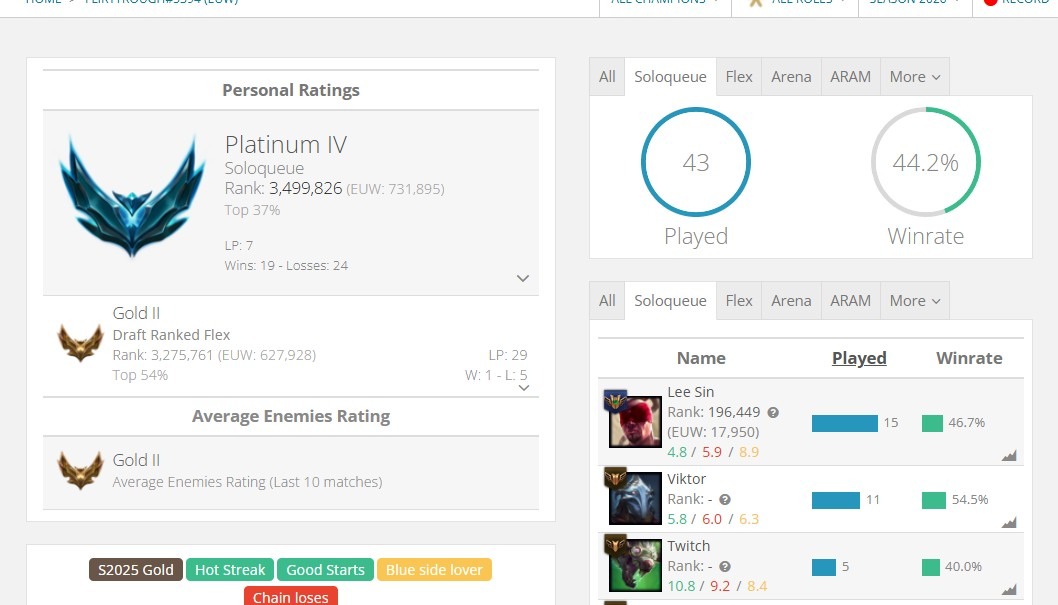Screen dimensions: 1058x605
Task: Click the Chain loses tag
Action: (x=291, y=596)
